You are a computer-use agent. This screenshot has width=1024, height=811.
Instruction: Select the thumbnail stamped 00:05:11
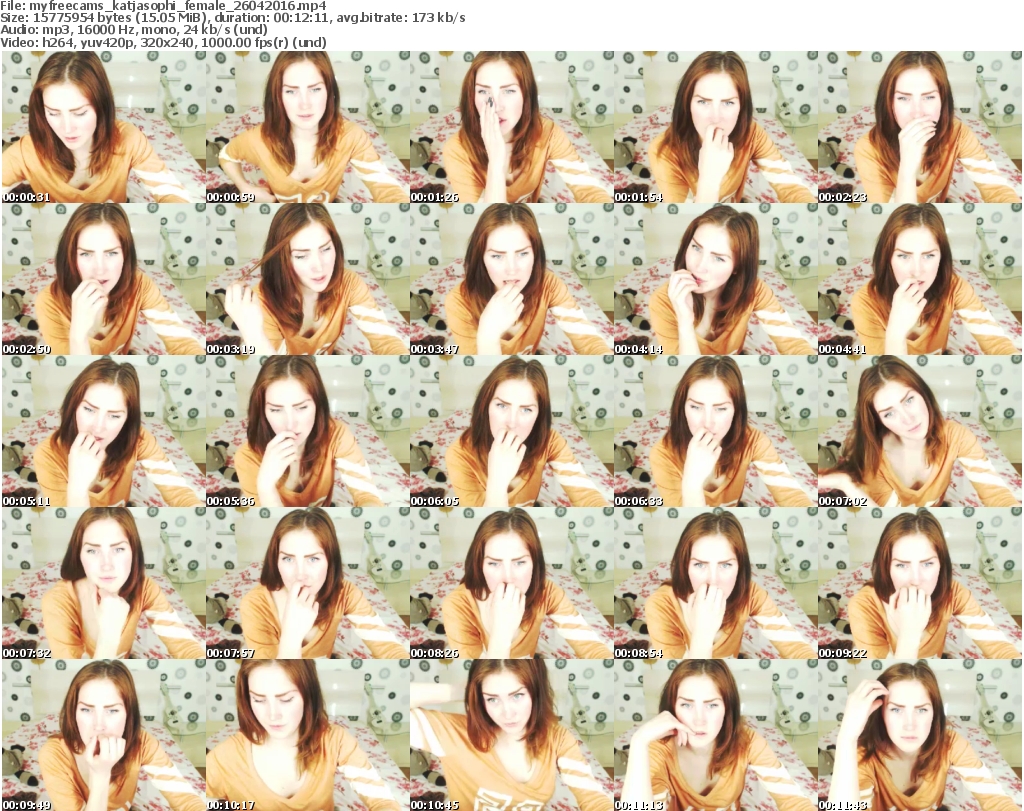coord(103,431)
